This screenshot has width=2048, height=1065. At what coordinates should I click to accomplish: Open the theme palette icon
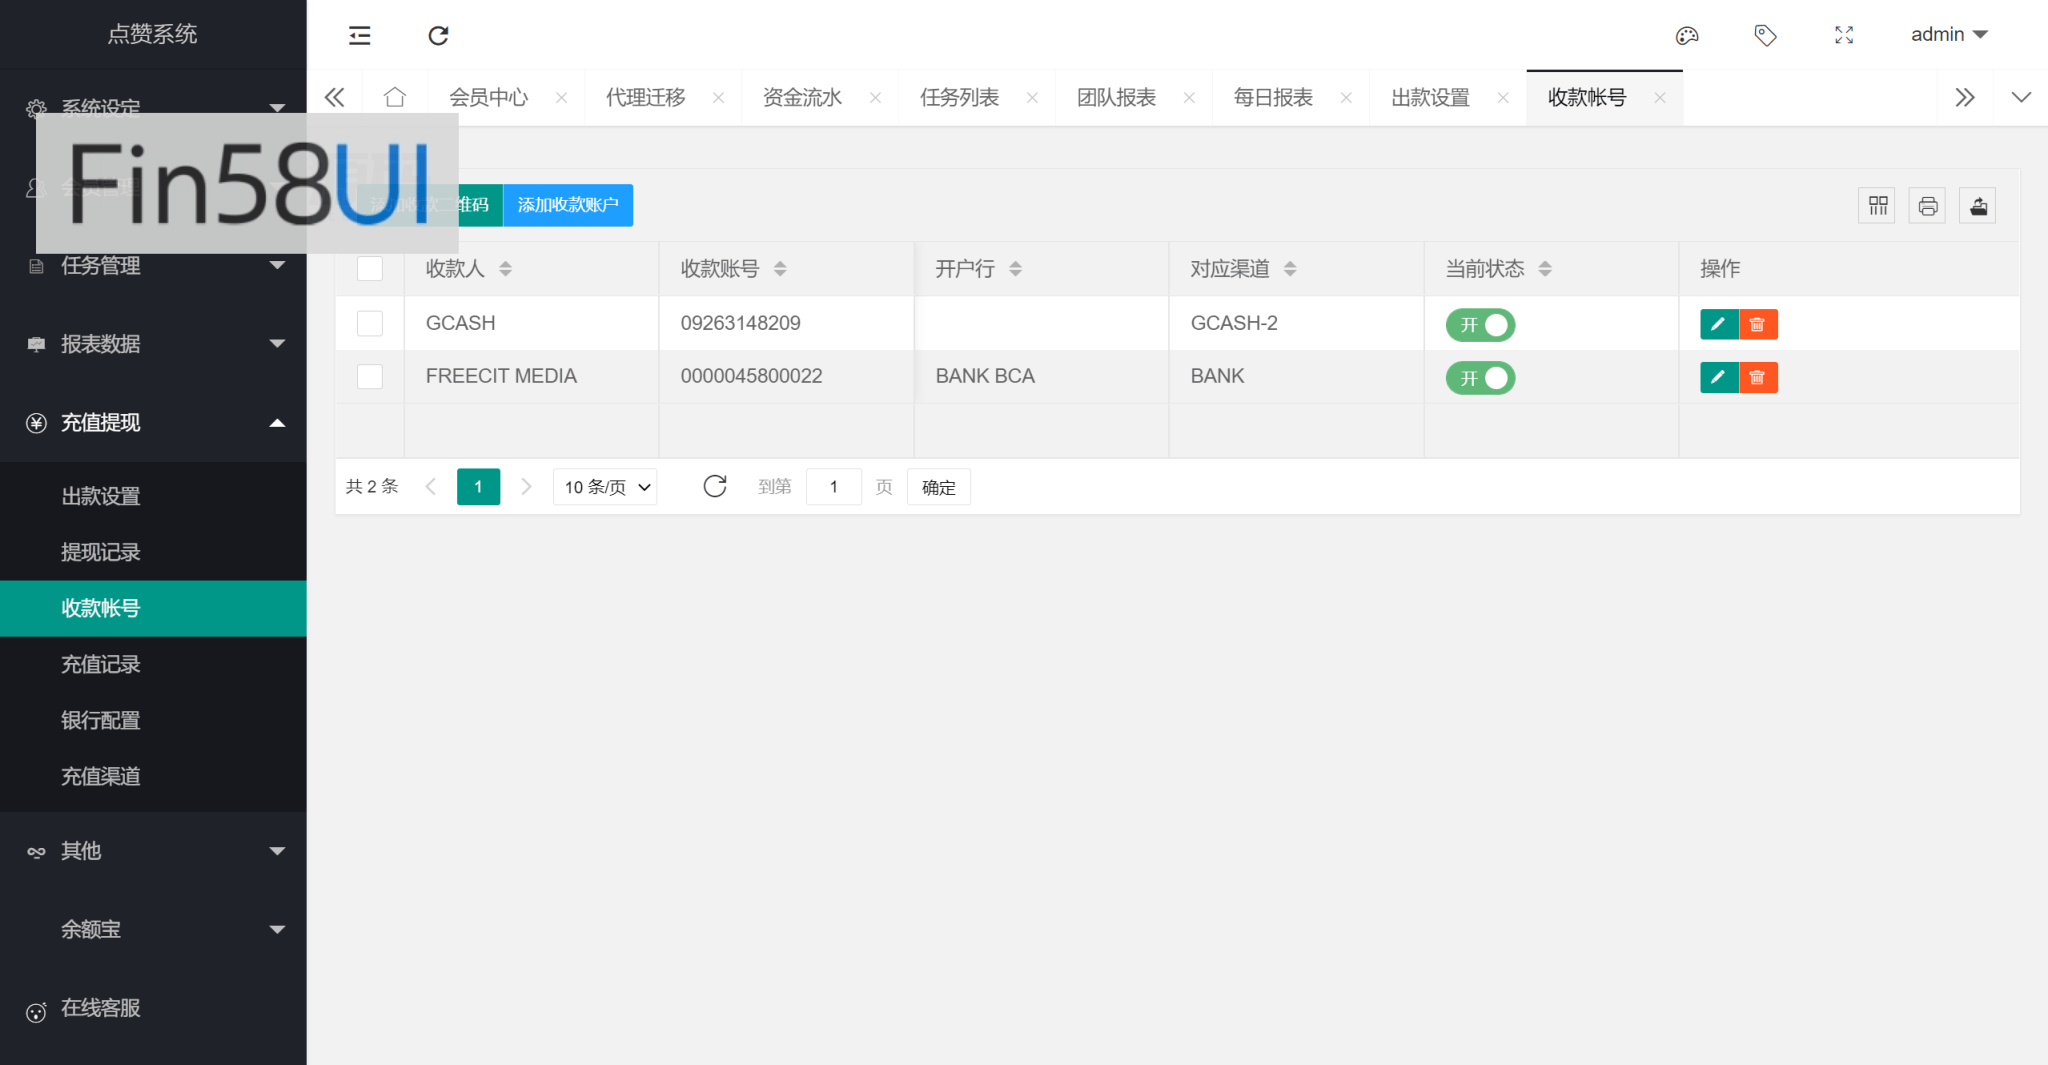pyautogui.click(x=1687, y=36)
